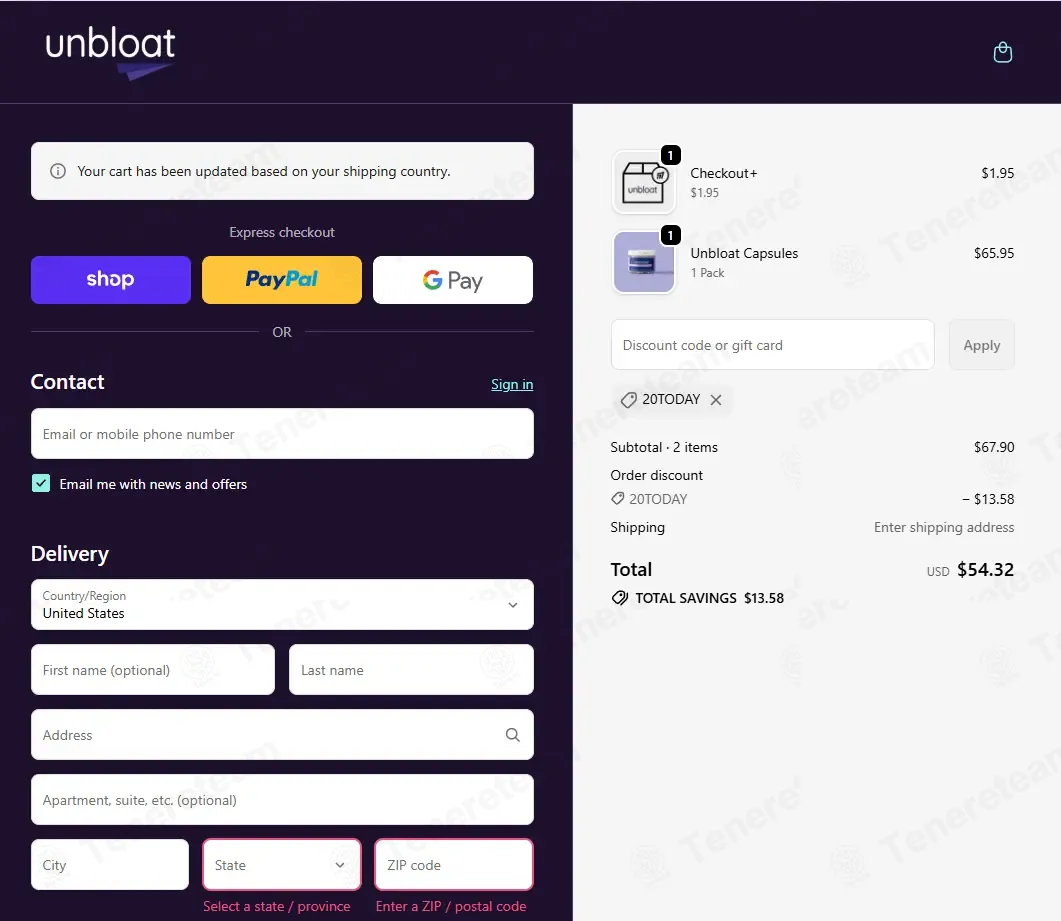The height and width of the screenshot is (921, 1061).
Task: Open the Checkout+ product thumbnail
Action: (x=644, y=183)
